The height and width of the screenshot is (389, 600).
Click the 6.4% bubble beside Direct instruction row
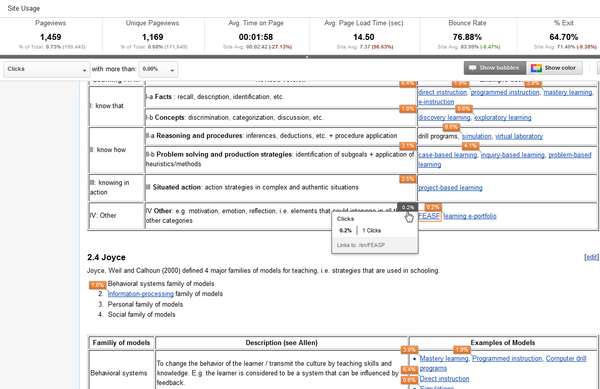pyautogui.click(x=409, y=369)
